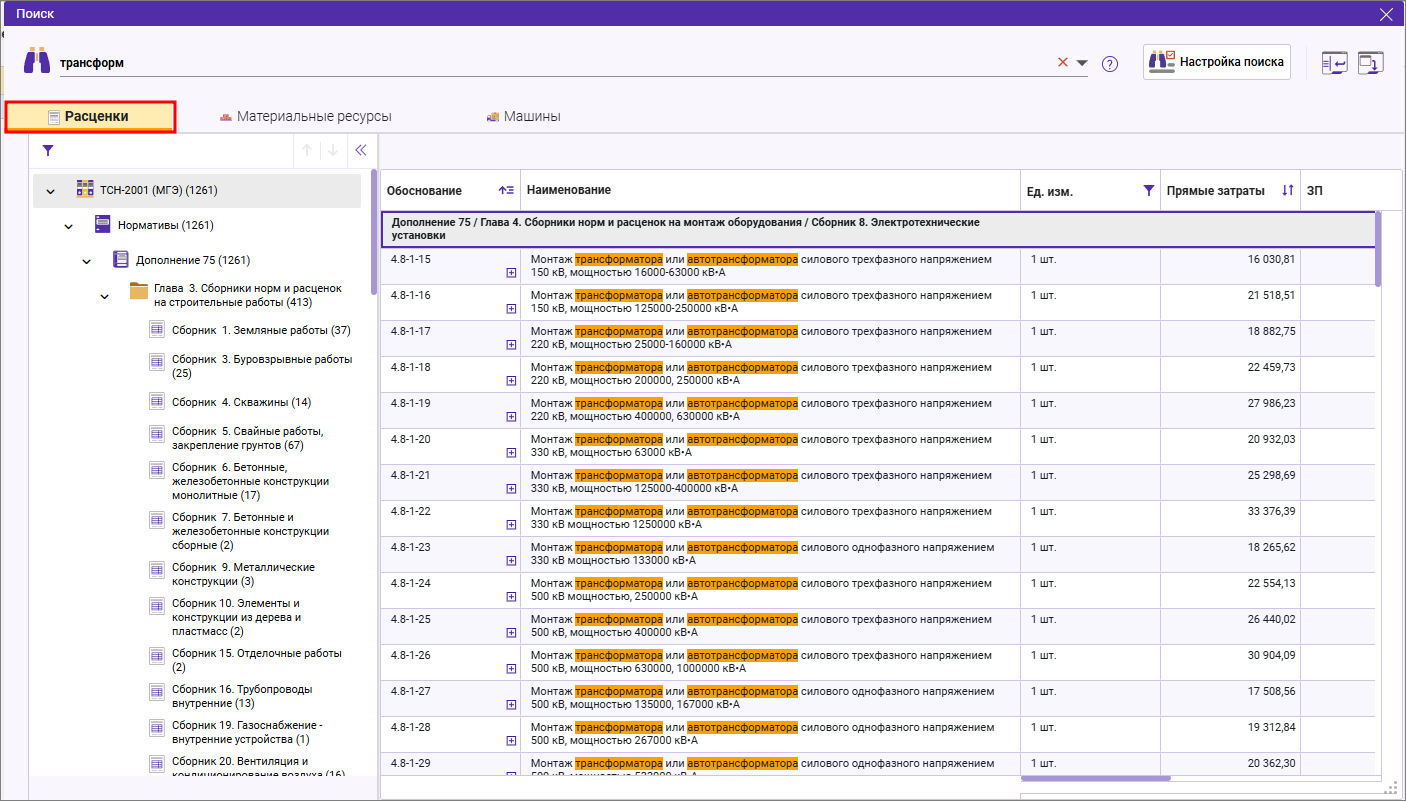Click the window-with-down-arrow icon at top right
This screenshot has height=801, width=1406.
pyautogui.click(x=1369, y=63)
